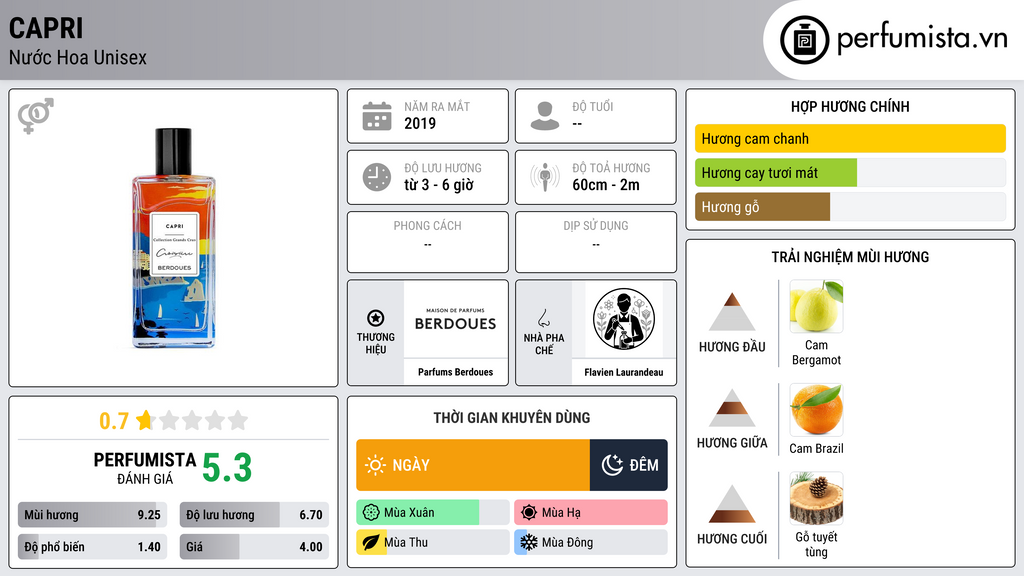Image resolution: width=1024 pixels, height=576 pixels.
Task: Click the unisex gender symbol icon
Action: click(x=36, y=116)
